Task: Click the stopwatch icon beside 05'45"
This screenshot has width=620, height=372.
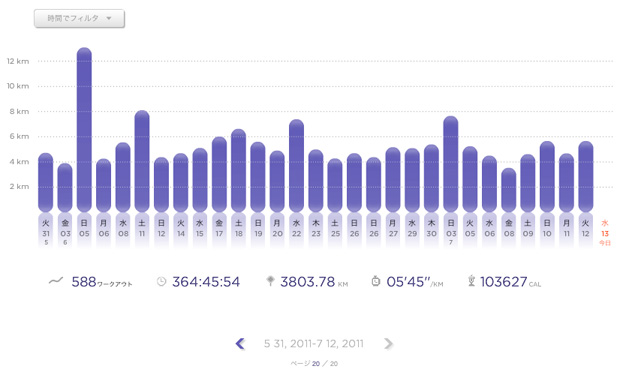Action: [376, 281]
